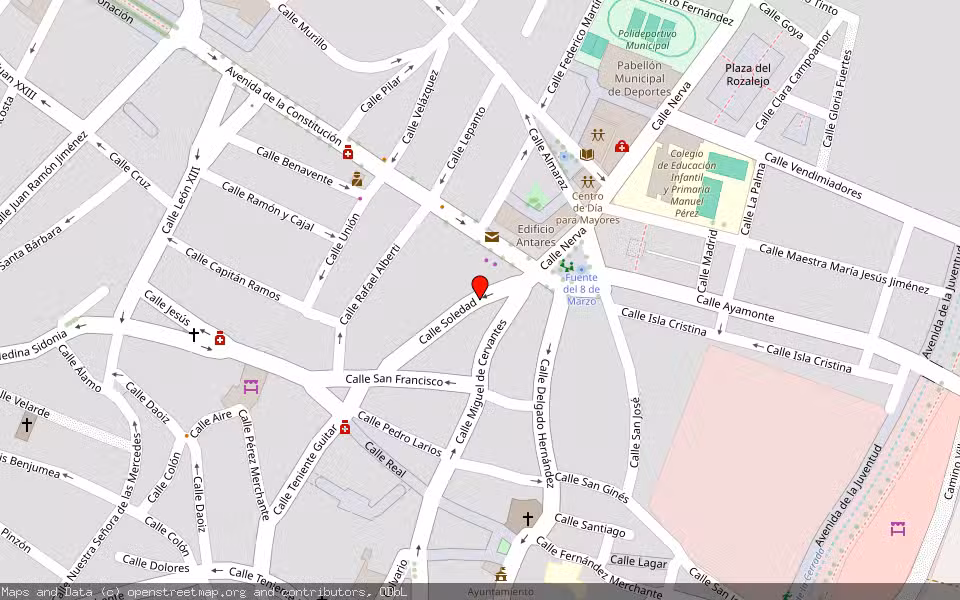
Task: Select the Fuente del 8 de Marzo label
Action: click(581, 289)
